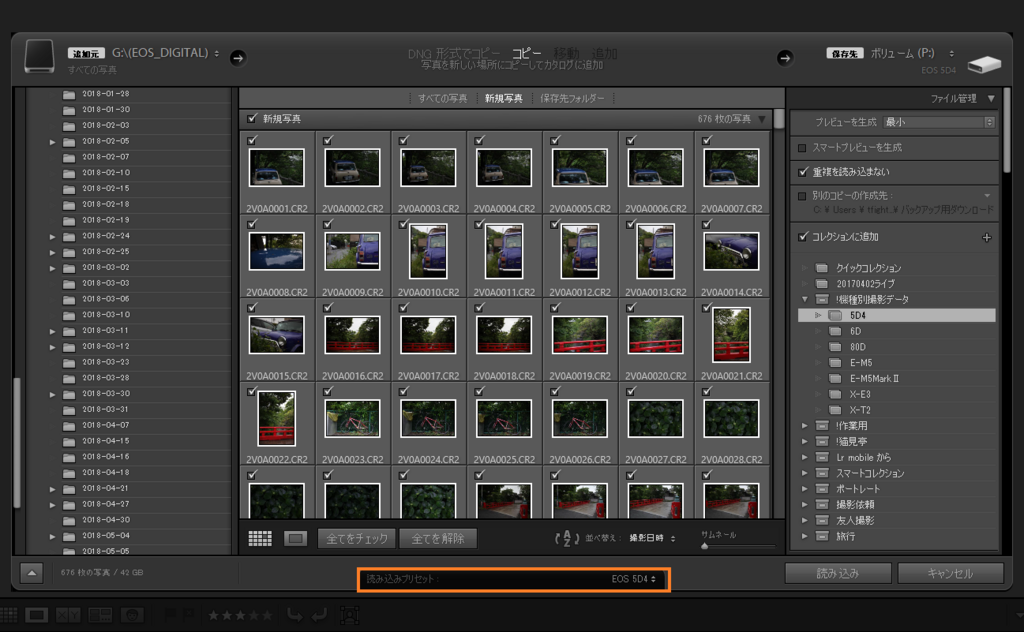The image size is (1024, 632).
Task: Click the 全てをチェック button
Action: [x=357, y=539]
